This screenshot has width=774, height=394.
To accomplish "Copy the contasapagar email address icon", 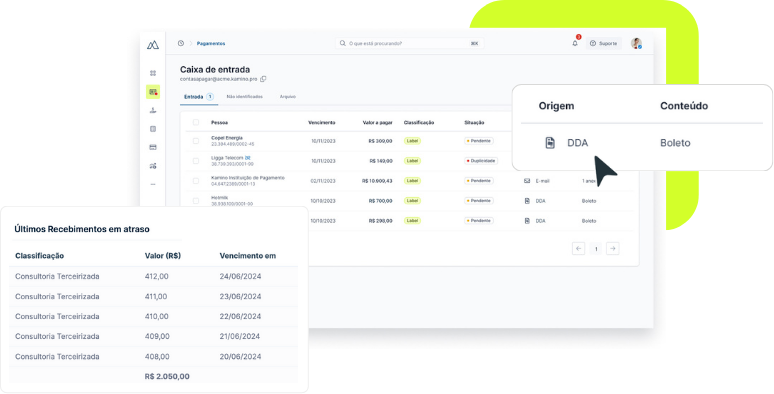I will (x=263, y=79).
